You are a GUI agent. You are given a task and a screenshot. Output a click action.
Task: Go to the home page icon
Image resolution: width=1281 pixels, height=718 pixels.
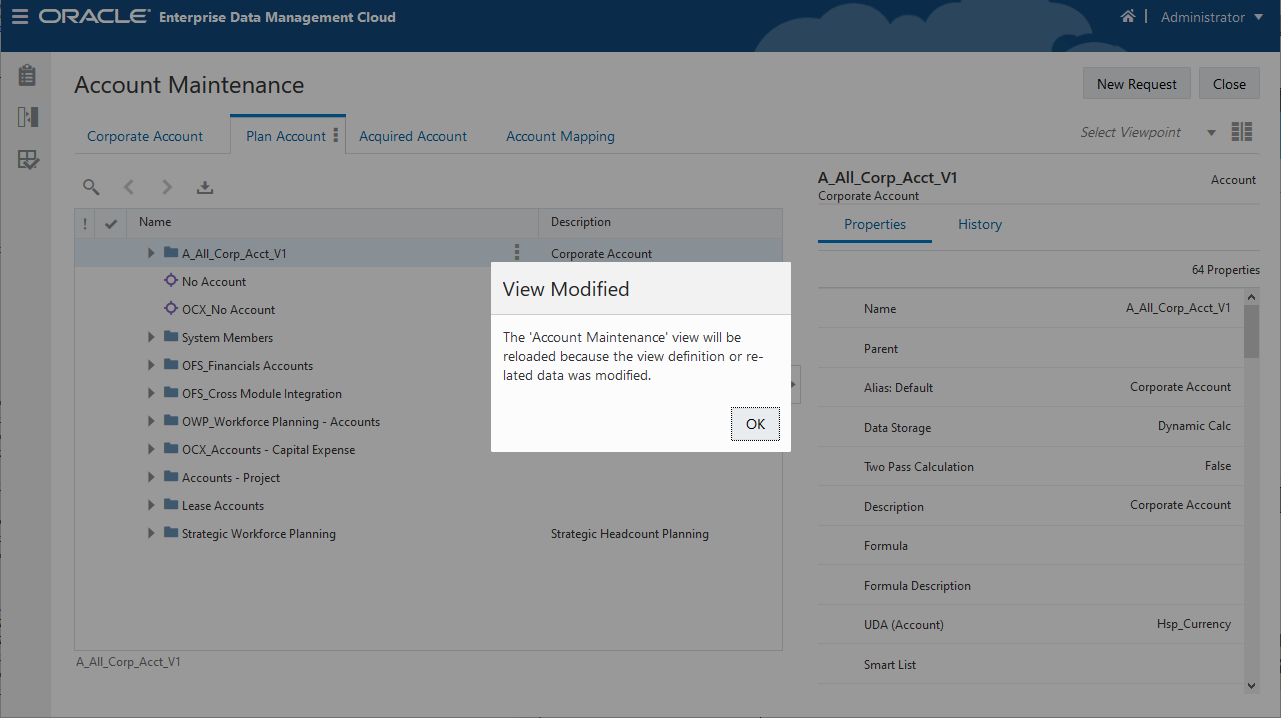(x=1128, y=17)
